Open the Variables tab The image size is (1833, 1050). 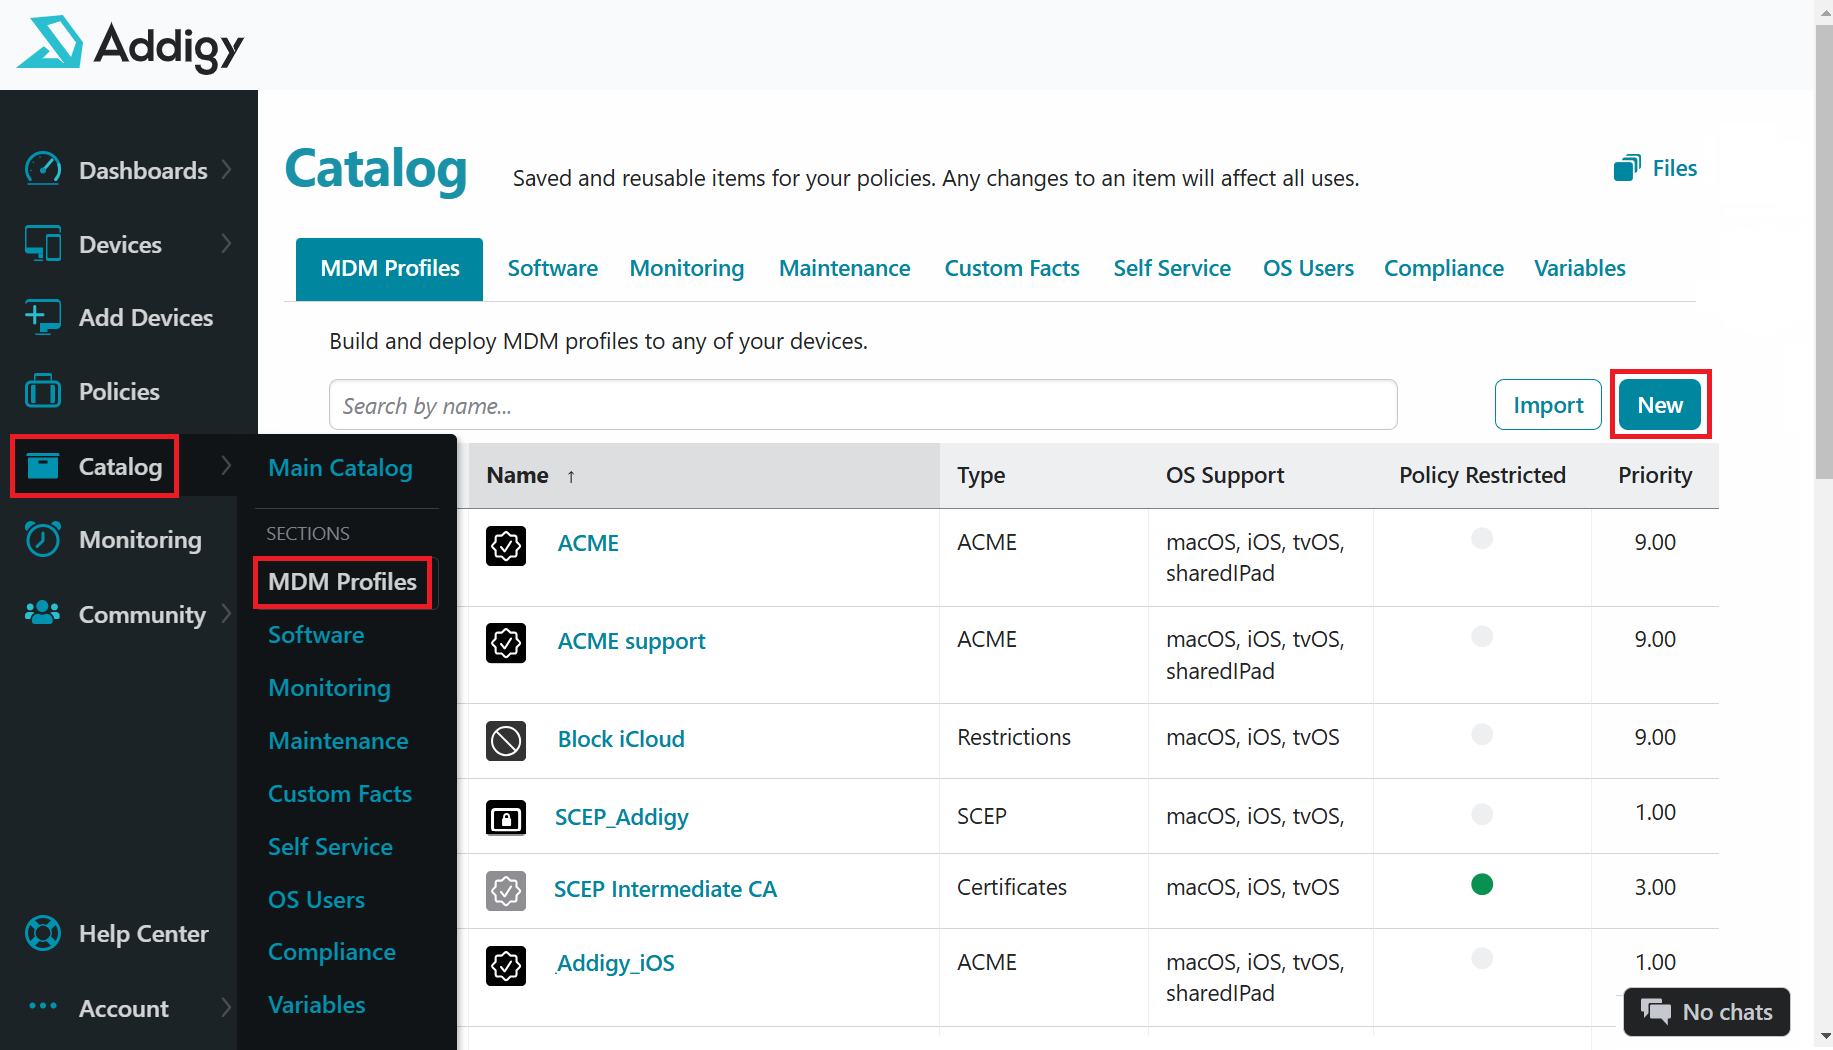click(1580, 268)
